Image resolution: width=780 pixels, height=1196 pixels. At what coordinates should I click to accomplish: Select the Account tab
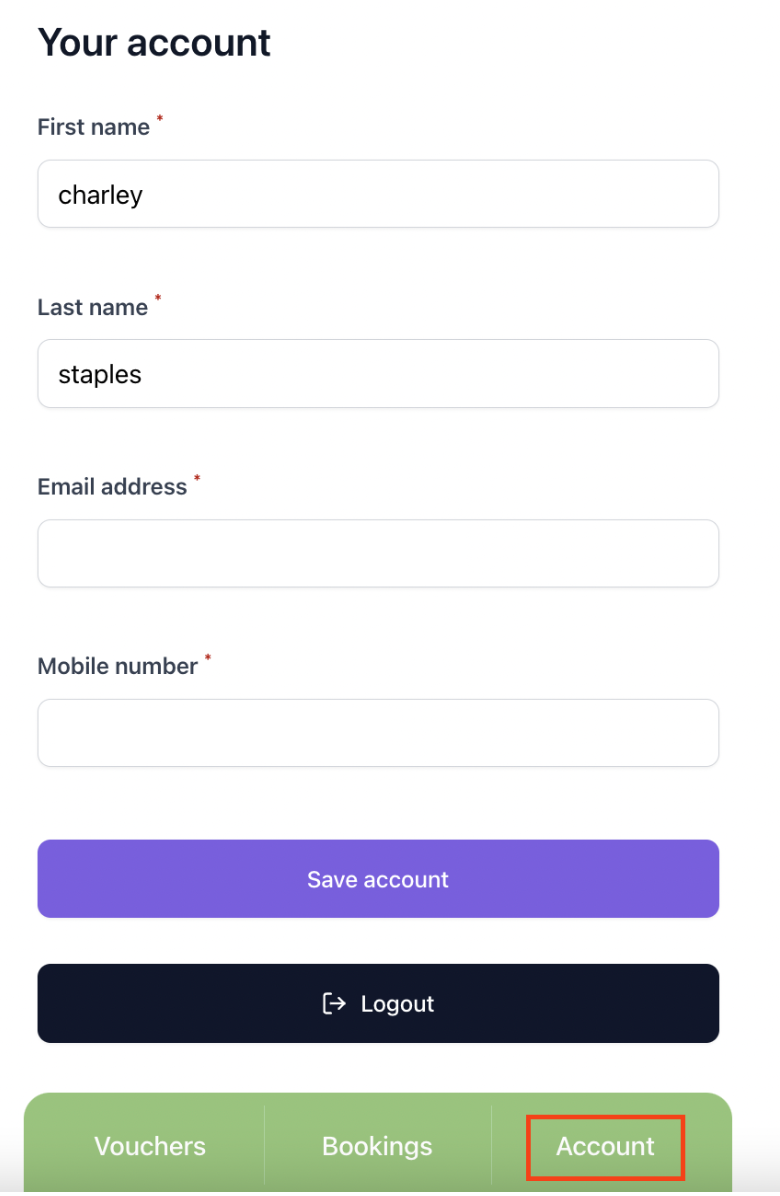[605, 1146]
